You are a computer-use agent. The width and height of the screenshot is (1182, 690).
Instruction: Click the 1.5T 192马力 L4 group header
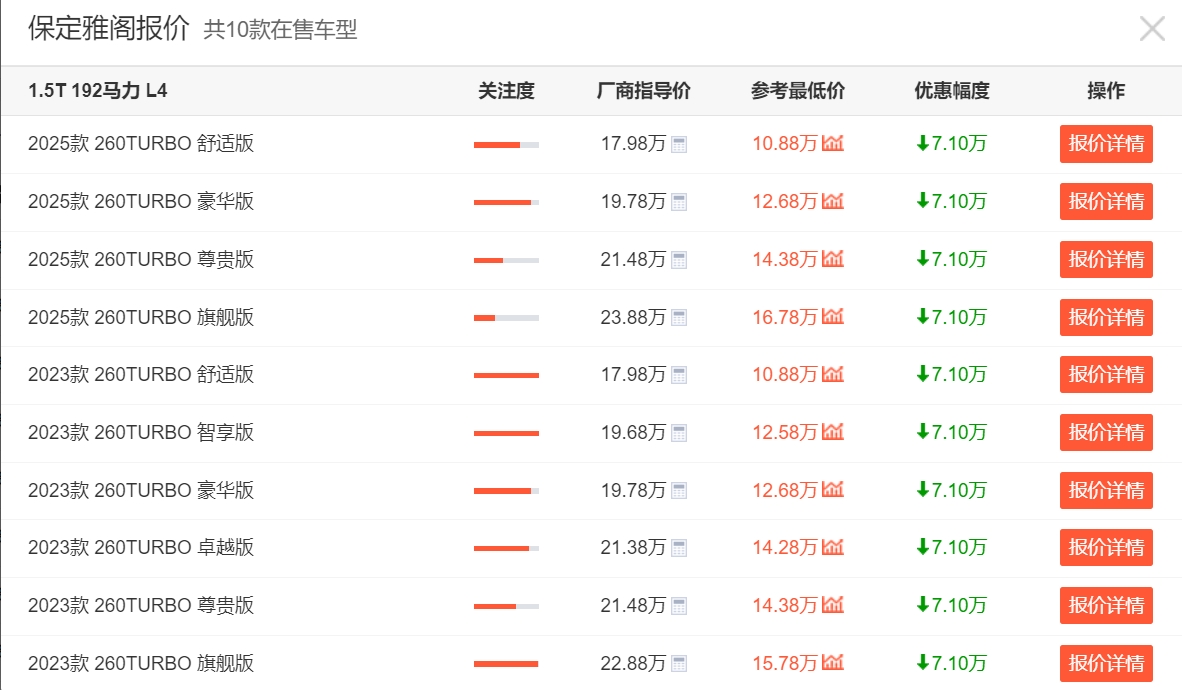click(97, 91)
